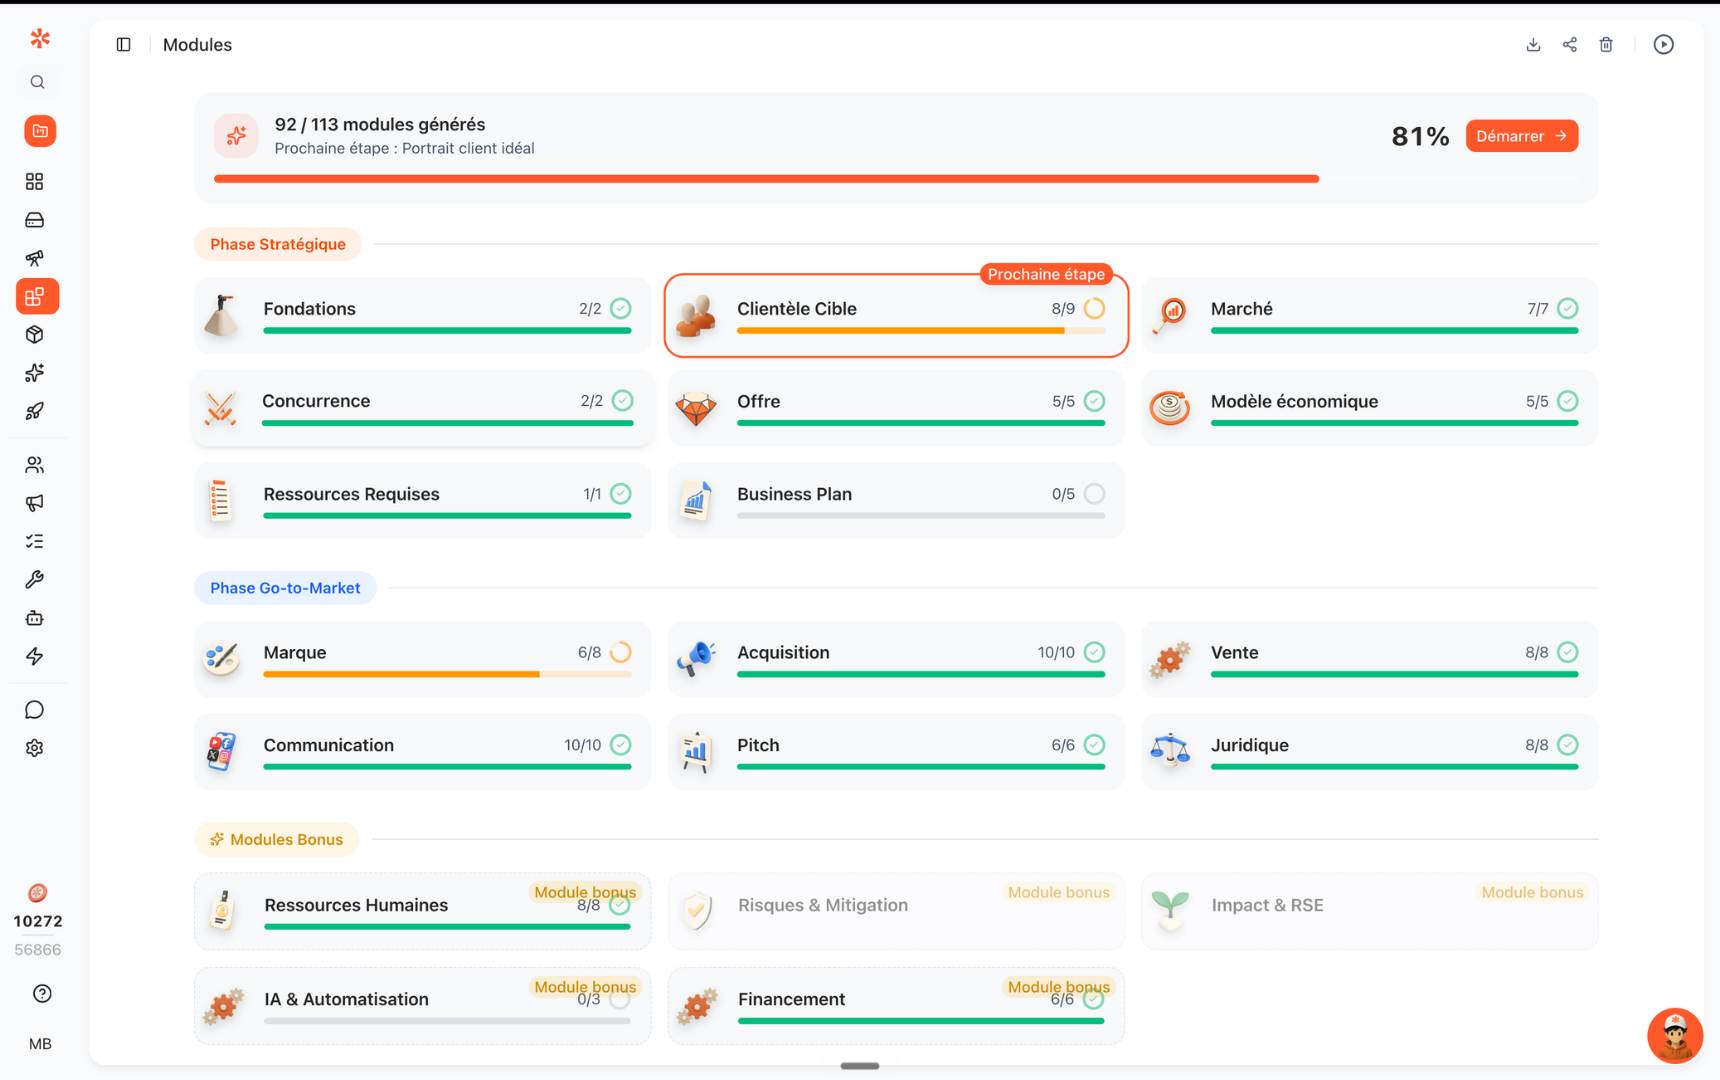Select the Phase Go-to-Market section label

(x=285, y=588)
